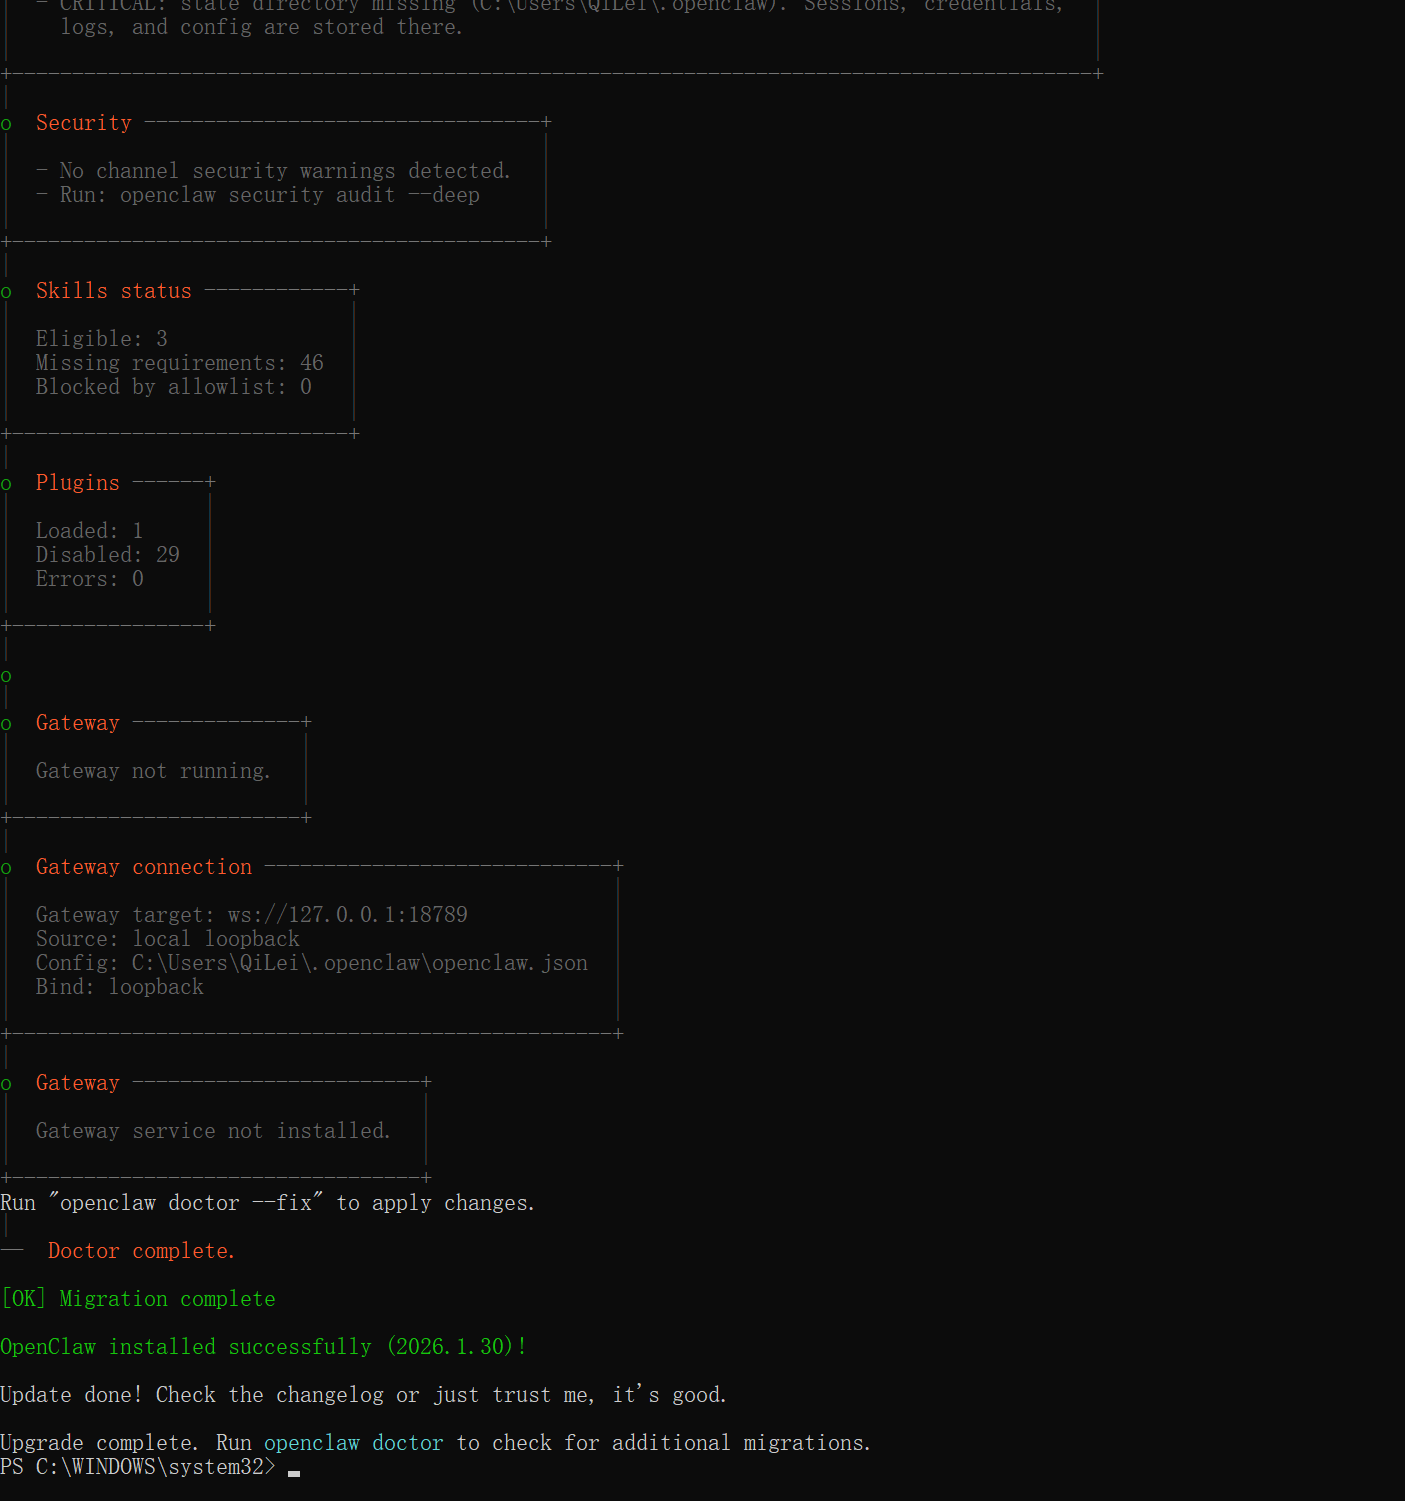Click the green '[OK] Migration complete' line
The height and width of the screenshot is (1501, 1405).
coord(138,1299)
